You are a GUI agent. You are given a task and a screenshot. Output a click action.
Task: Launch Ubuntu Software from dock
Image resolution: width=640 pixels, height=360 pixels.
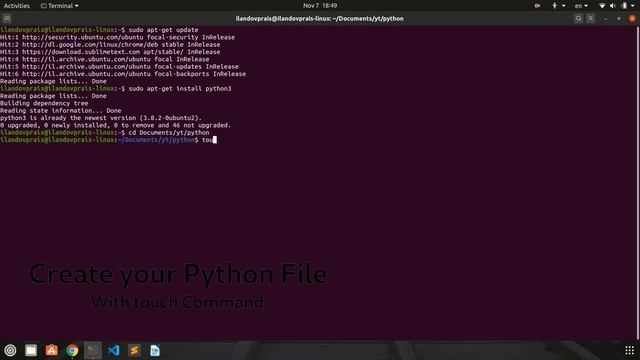pyautogui.click(x=51, y=350)
